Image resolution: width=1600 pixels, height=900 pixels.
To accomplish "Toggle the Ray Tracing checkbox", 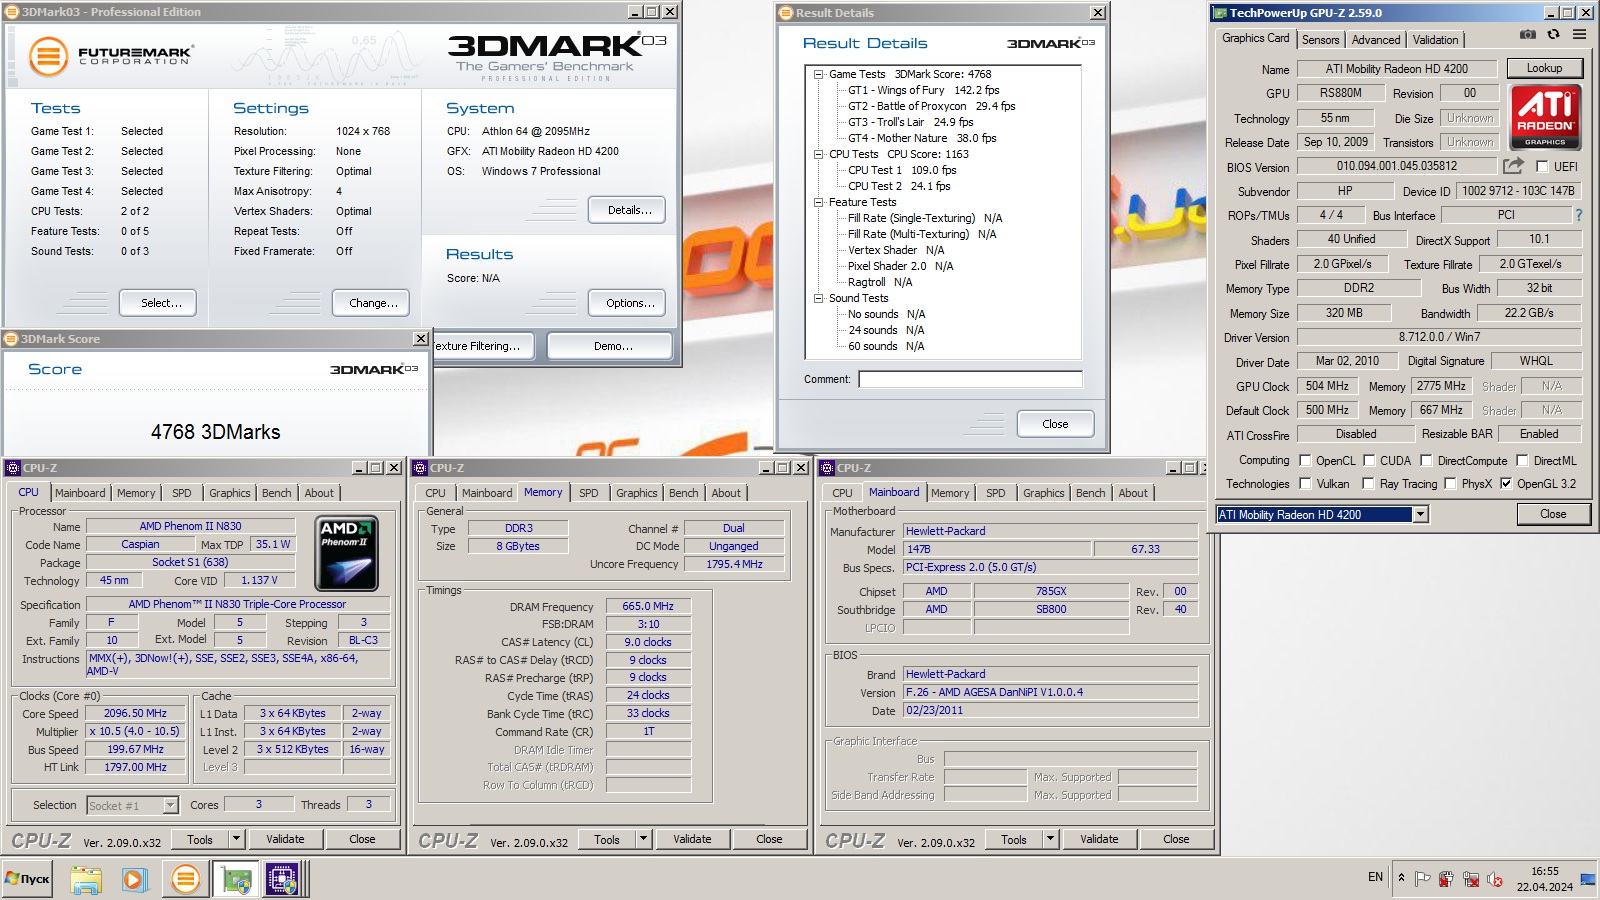I will [x=1369, y=483].
